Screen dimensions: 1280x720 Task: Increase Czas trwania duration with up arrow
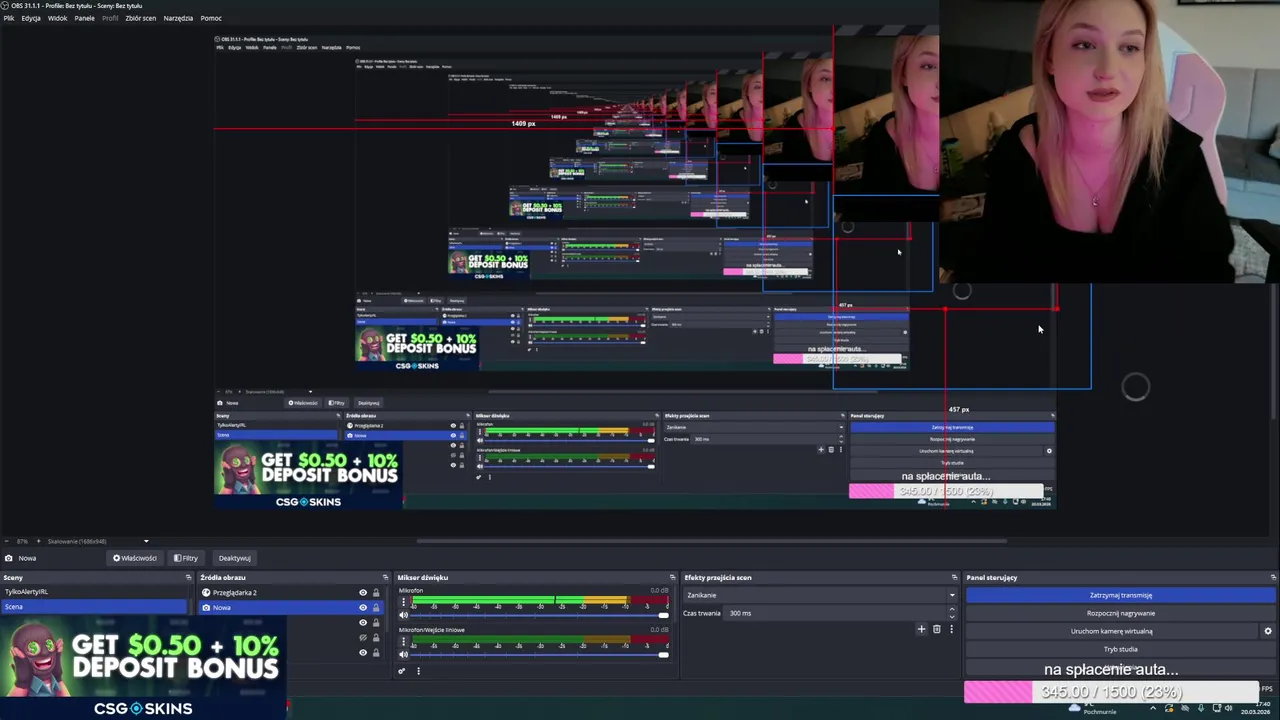click(x=951, y=610)
